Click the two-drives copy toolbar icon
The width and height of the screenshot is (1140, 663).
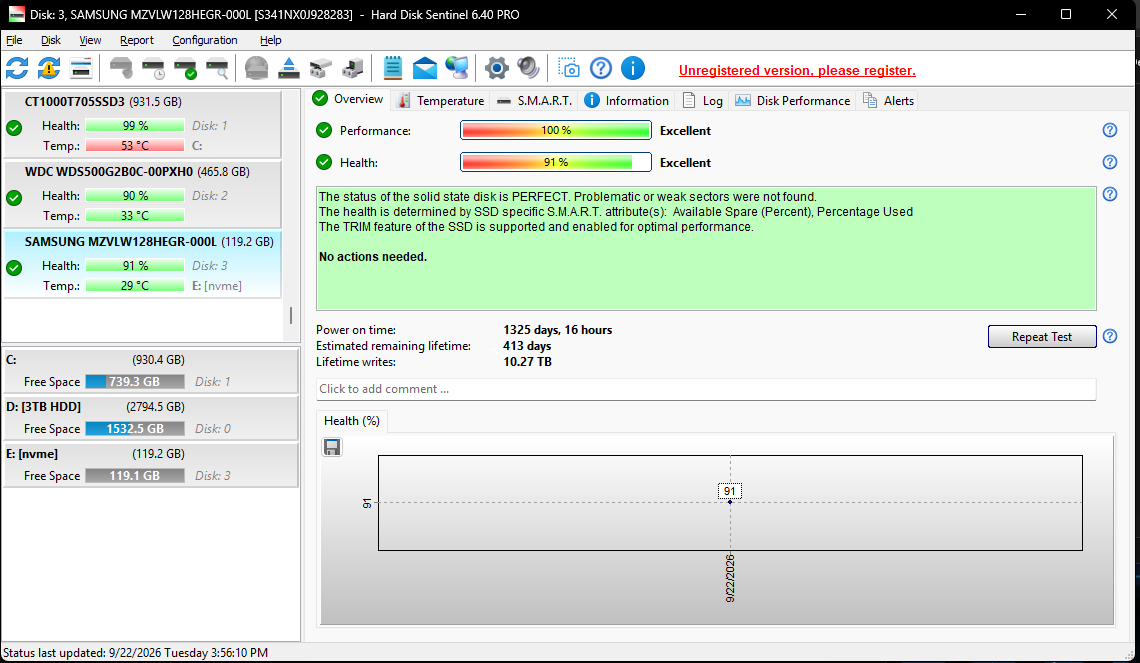pyautogui.click(x=321, y=68)
